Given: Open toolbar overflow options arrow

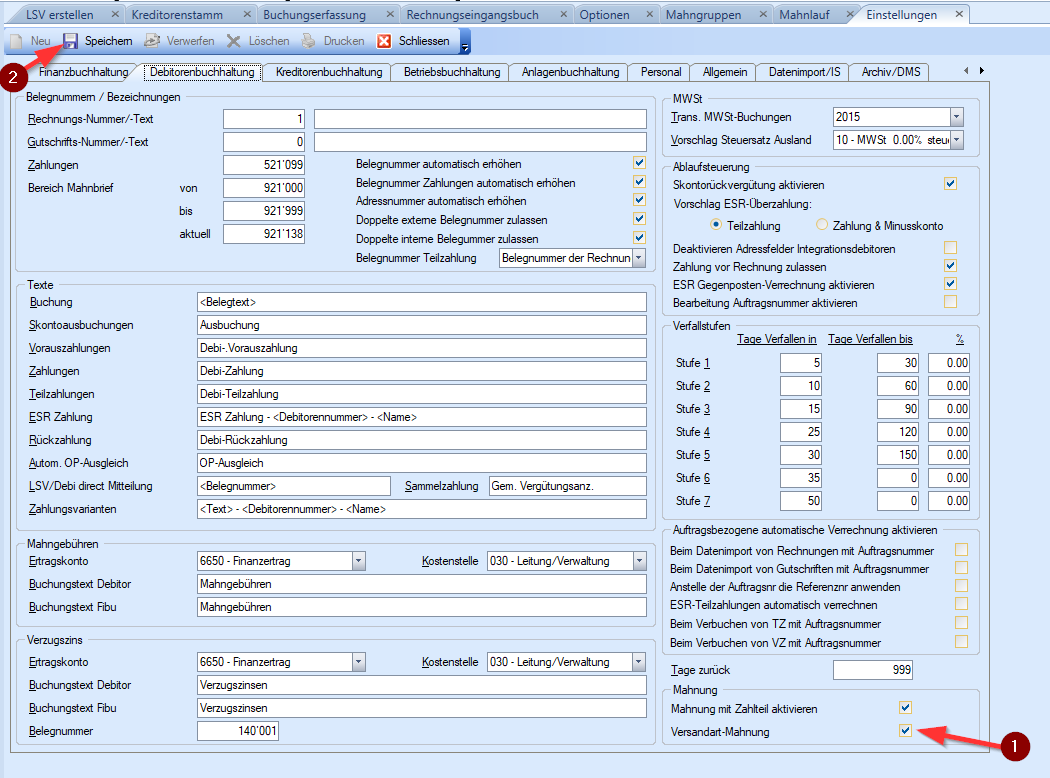Looking at the screenshot, I should 465,43.
